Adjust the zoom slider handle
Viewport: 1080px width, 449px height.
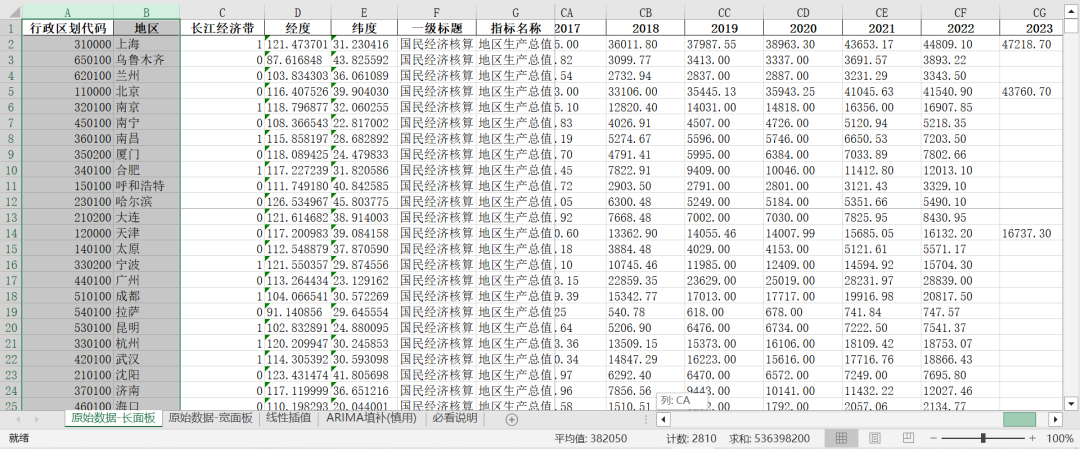[983, 438]
